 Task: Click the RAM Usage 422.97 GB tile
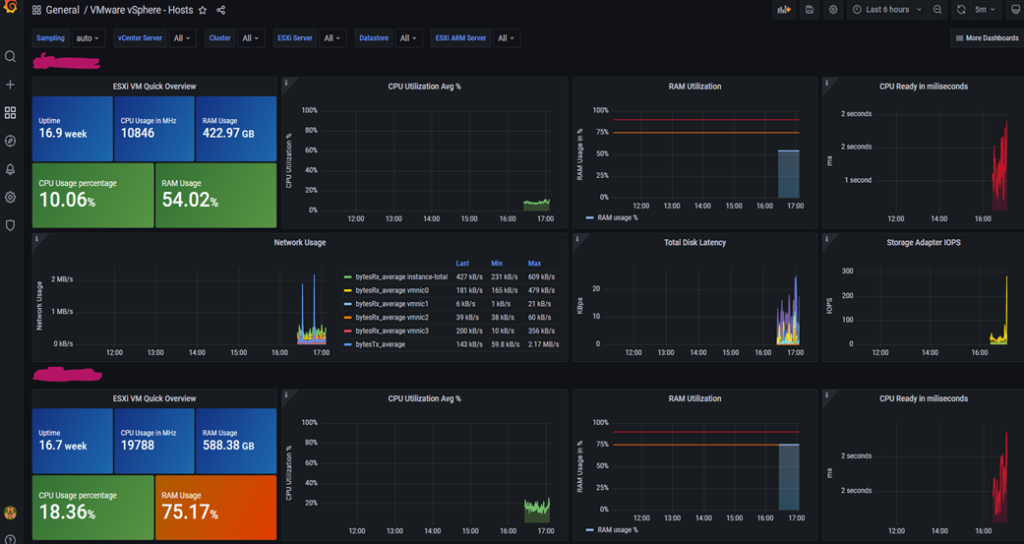point(236,129)
